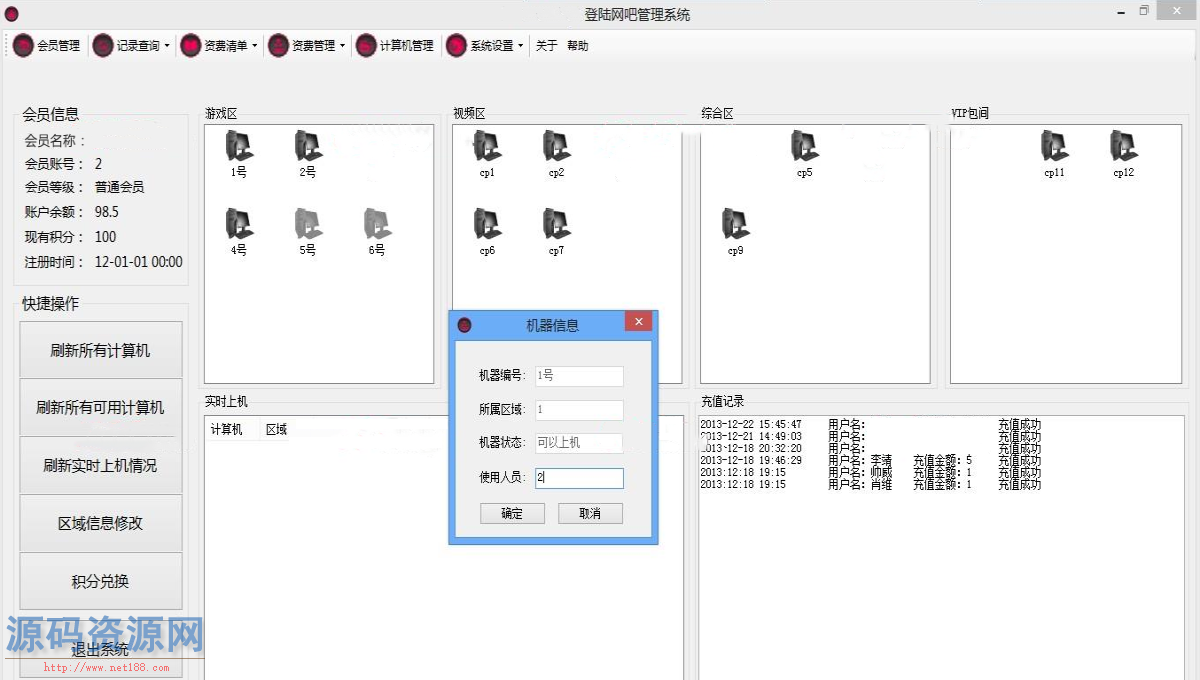Click the 使用人员 input field
The width and height of the screenshot is (1200, 680).
(x=579, y=478)
